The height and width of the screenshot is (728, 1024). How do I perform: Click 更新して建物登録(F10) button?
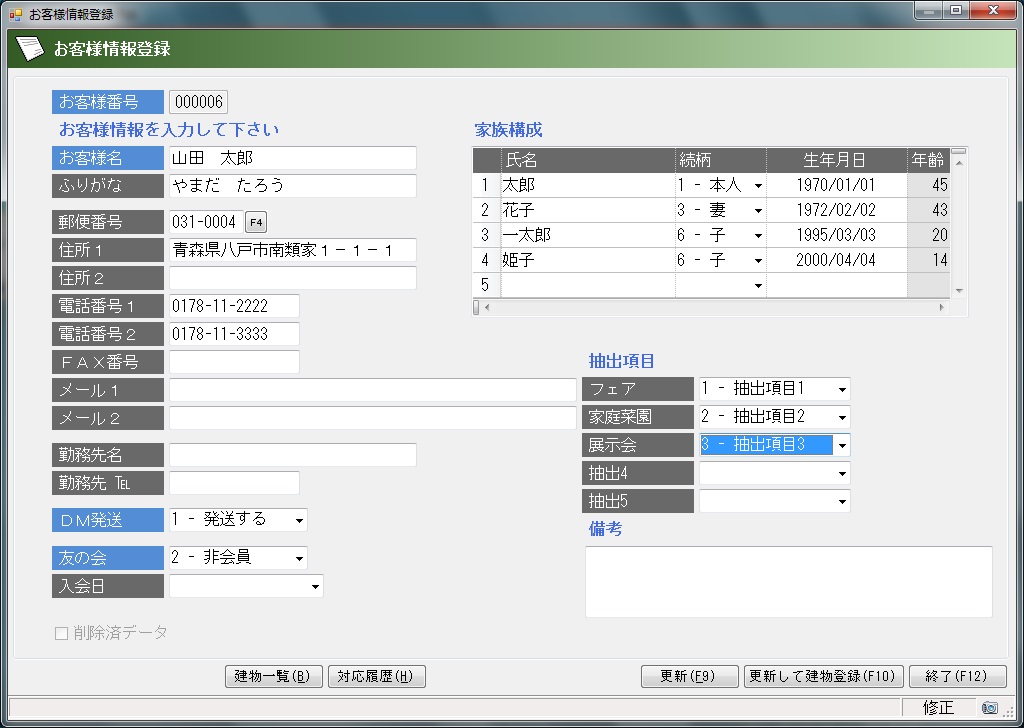point(824,676)
